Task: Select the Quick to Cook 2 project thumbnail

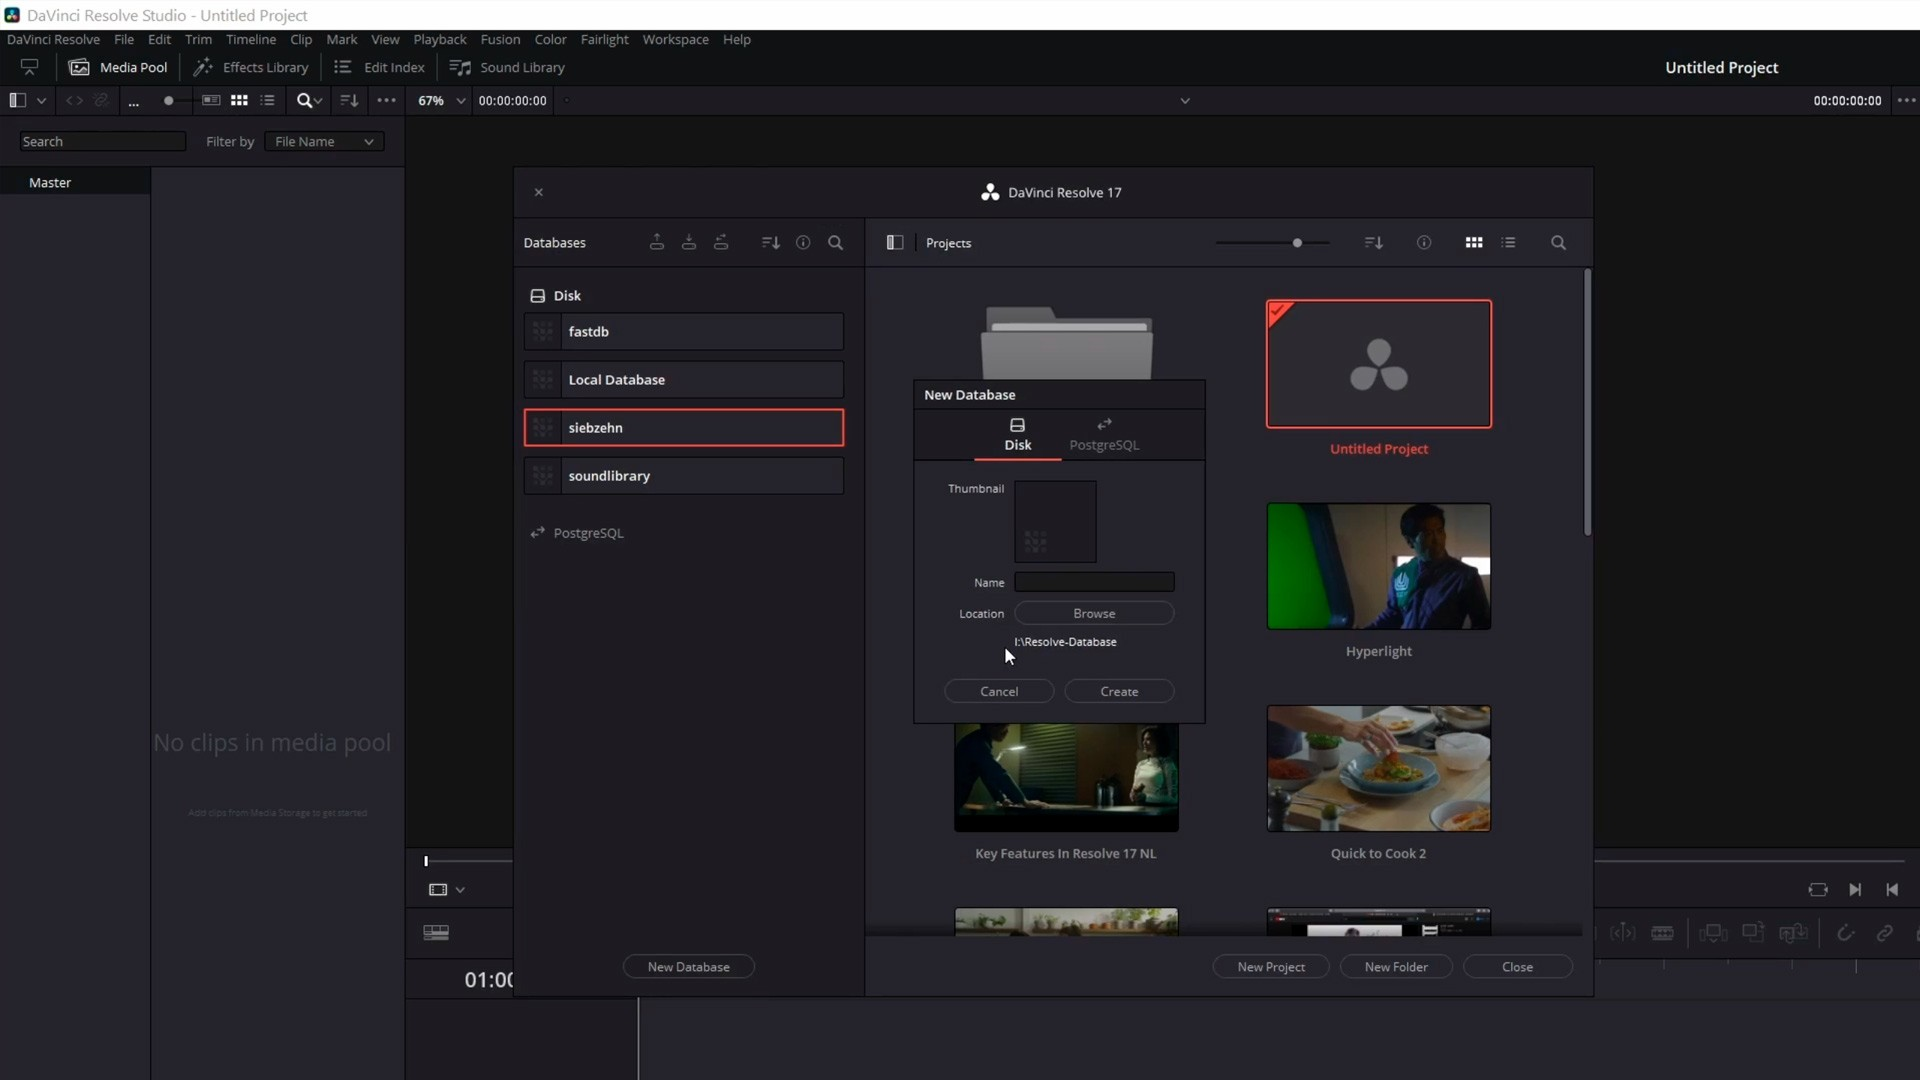Action: (1379, 768)
